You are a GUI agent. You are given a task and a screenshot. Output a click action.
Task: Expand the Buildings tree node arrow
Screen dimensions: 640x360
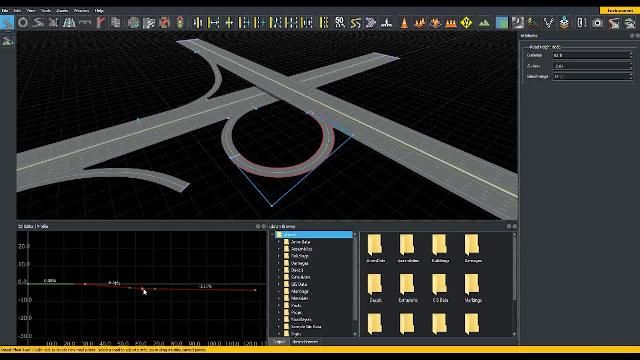tap(279, 256)
